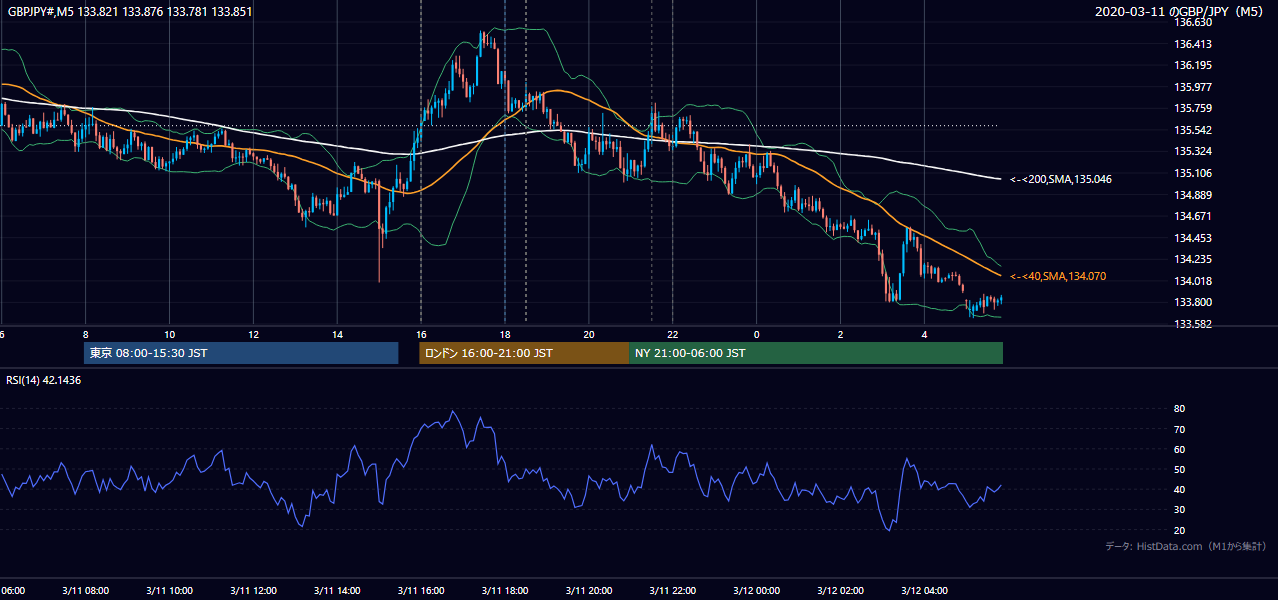Click bottom time label 3/11 08:00
This screenshot has height=600, width=1278.
coord(85,591)
